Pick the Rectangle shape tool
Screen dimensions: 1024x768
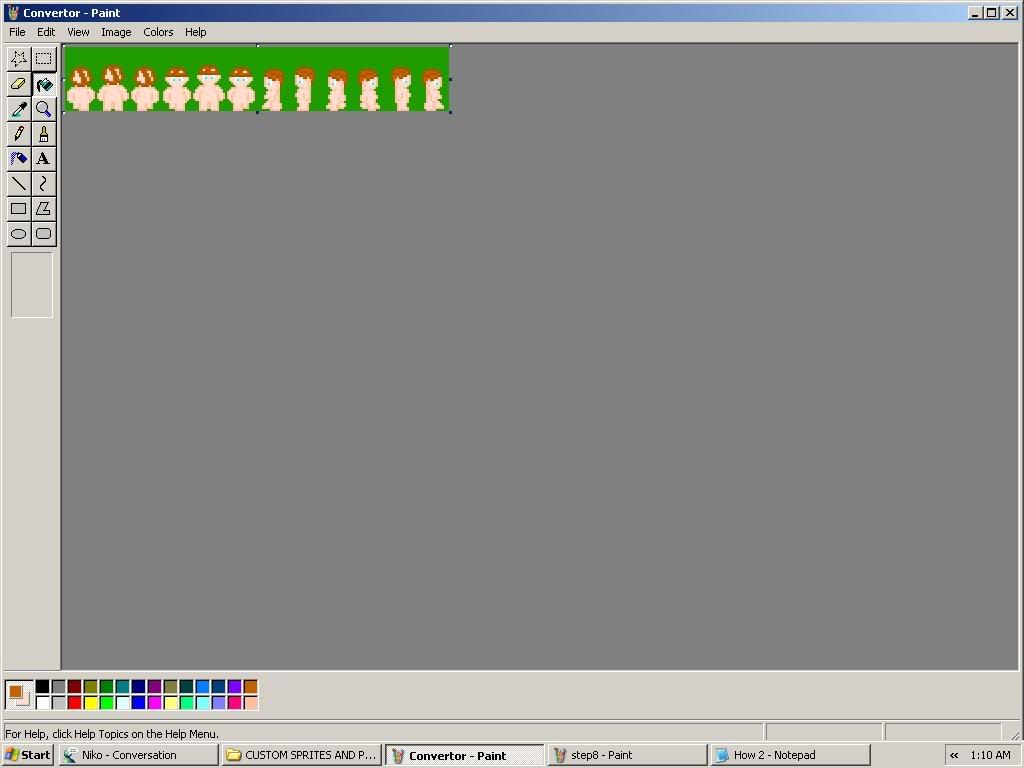(19, 209)
